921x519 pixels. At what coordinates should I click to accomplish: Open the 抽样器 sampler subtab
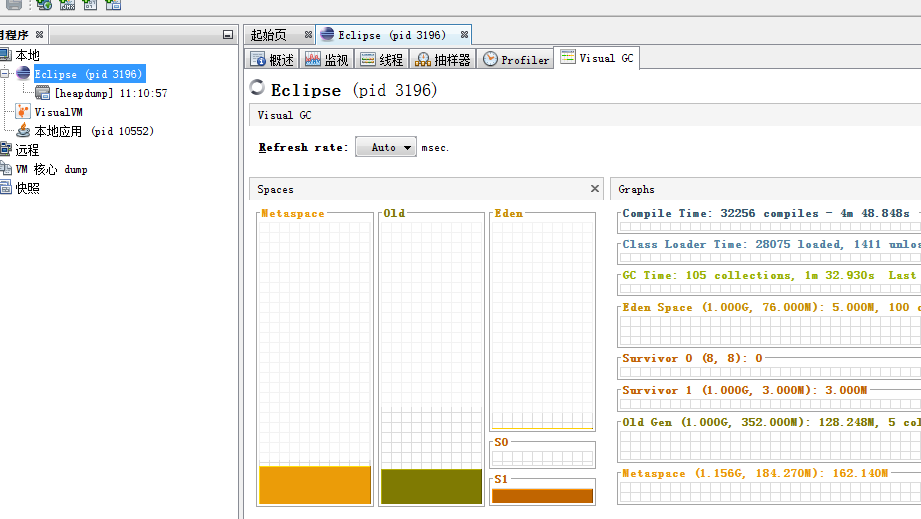tap(443, 59)
